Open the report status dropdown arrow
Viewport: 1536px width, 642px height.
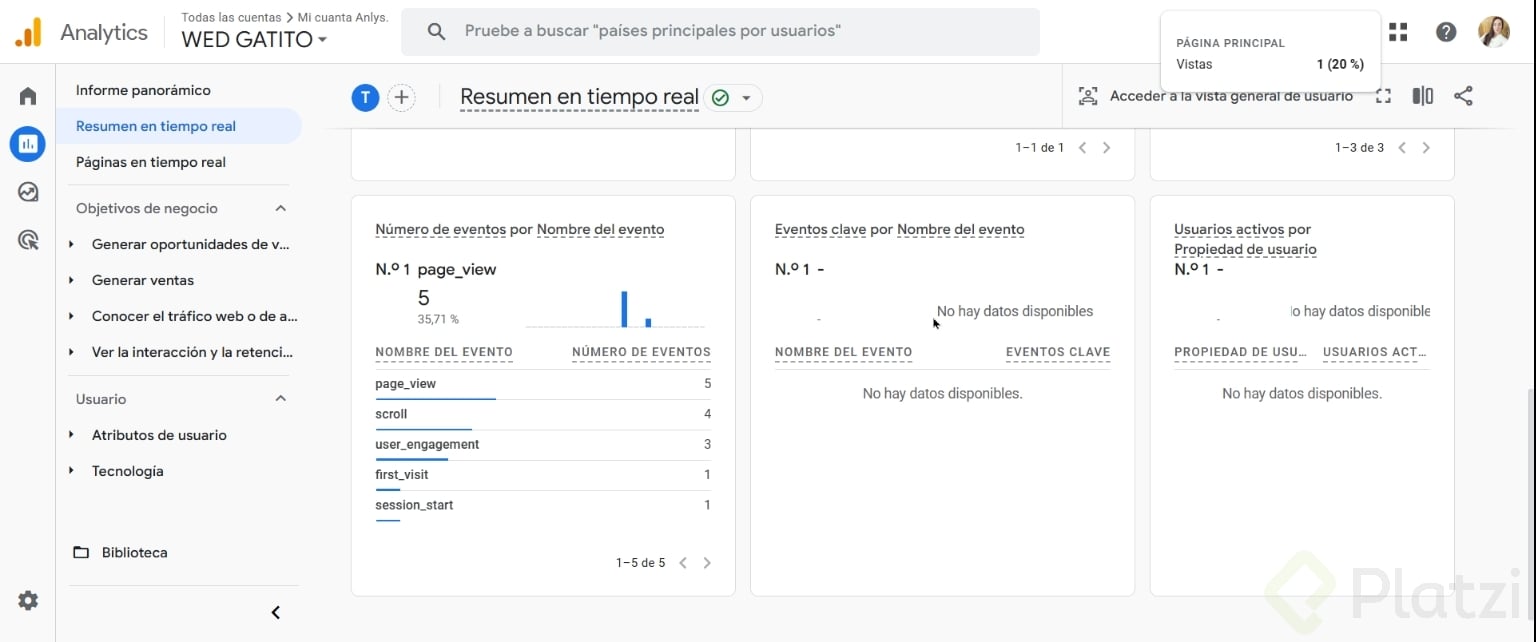pyautogui.click(x=746, y=97)
